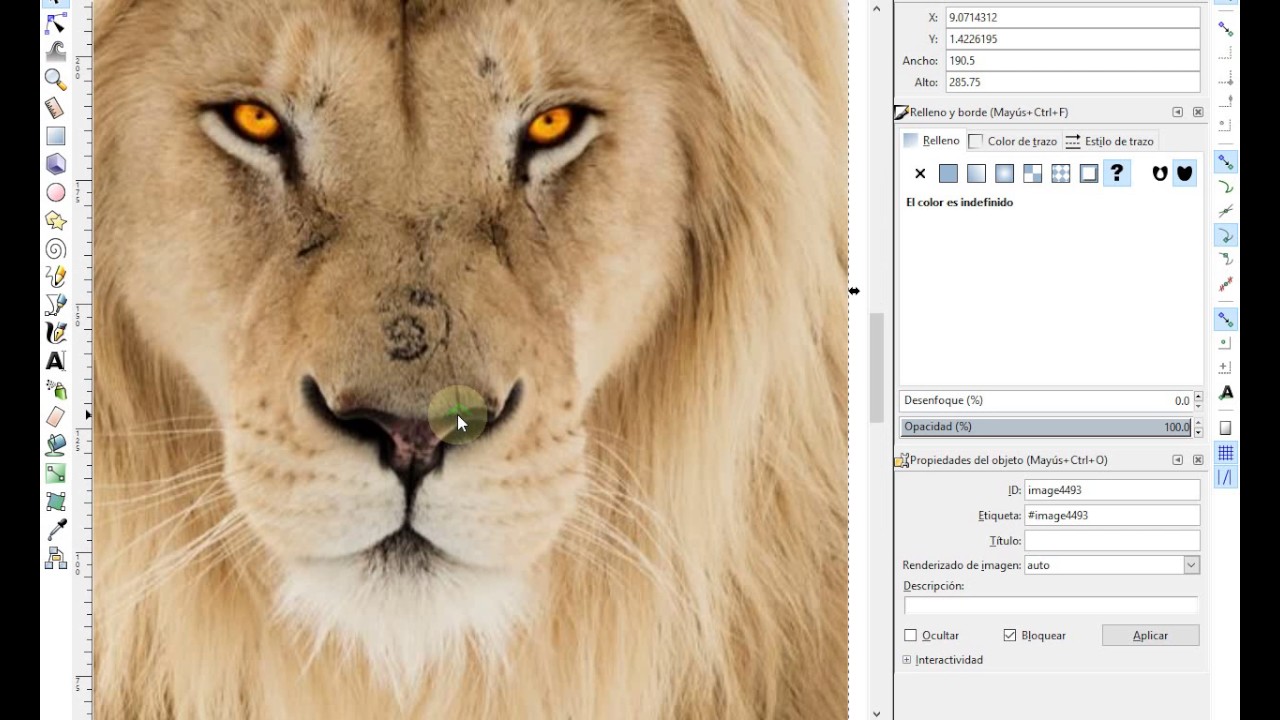Viewport: 1280px width, 720px height.
Task: Toggle snap to paths in snap bar
Action: coord(1225,187)
